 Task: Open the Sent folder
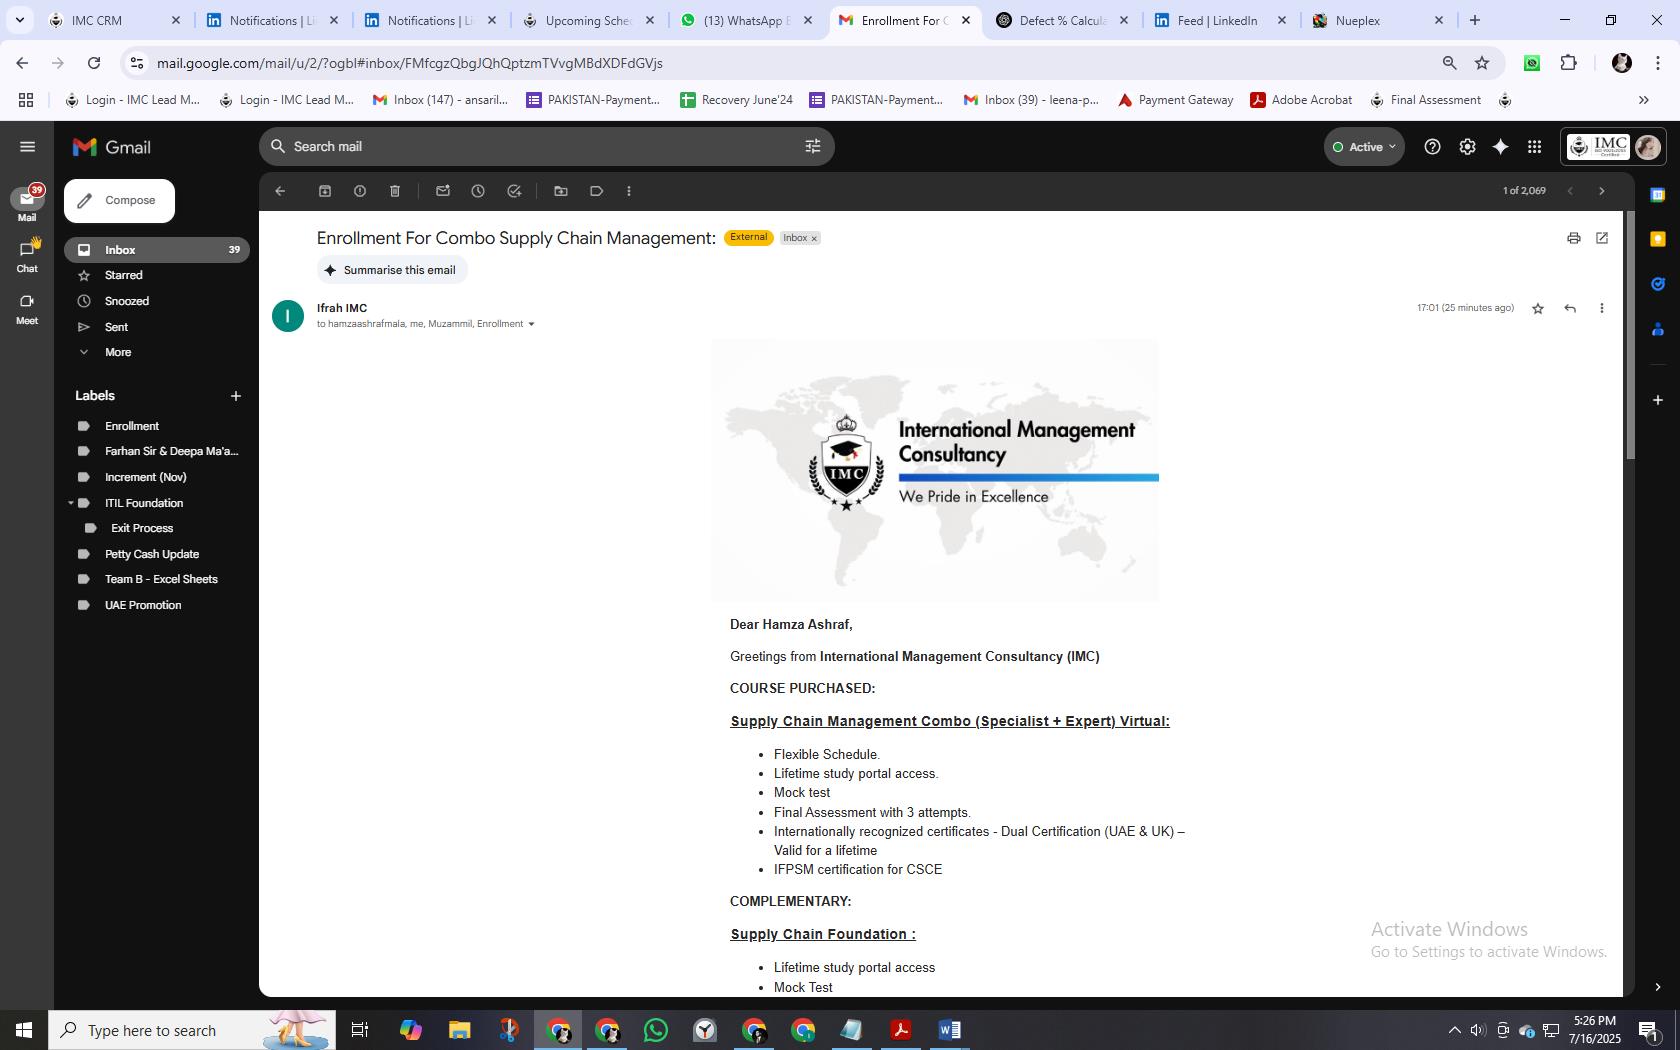[x=157, y=327]
